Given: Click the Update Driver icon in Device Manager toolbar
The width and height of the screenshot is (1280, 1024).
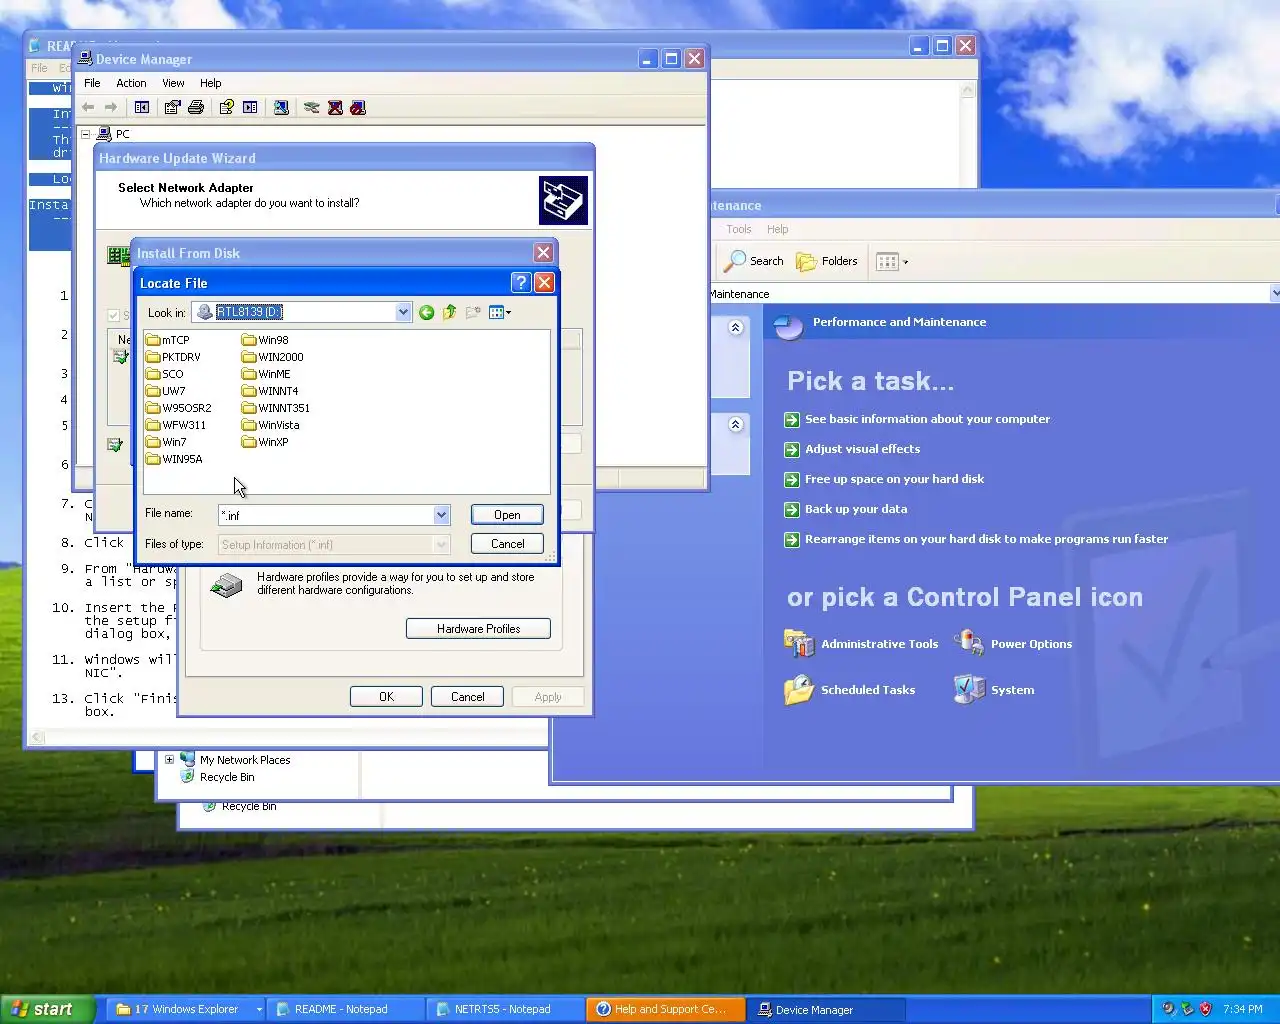Looking at the screenshot, I should [312, 108].
